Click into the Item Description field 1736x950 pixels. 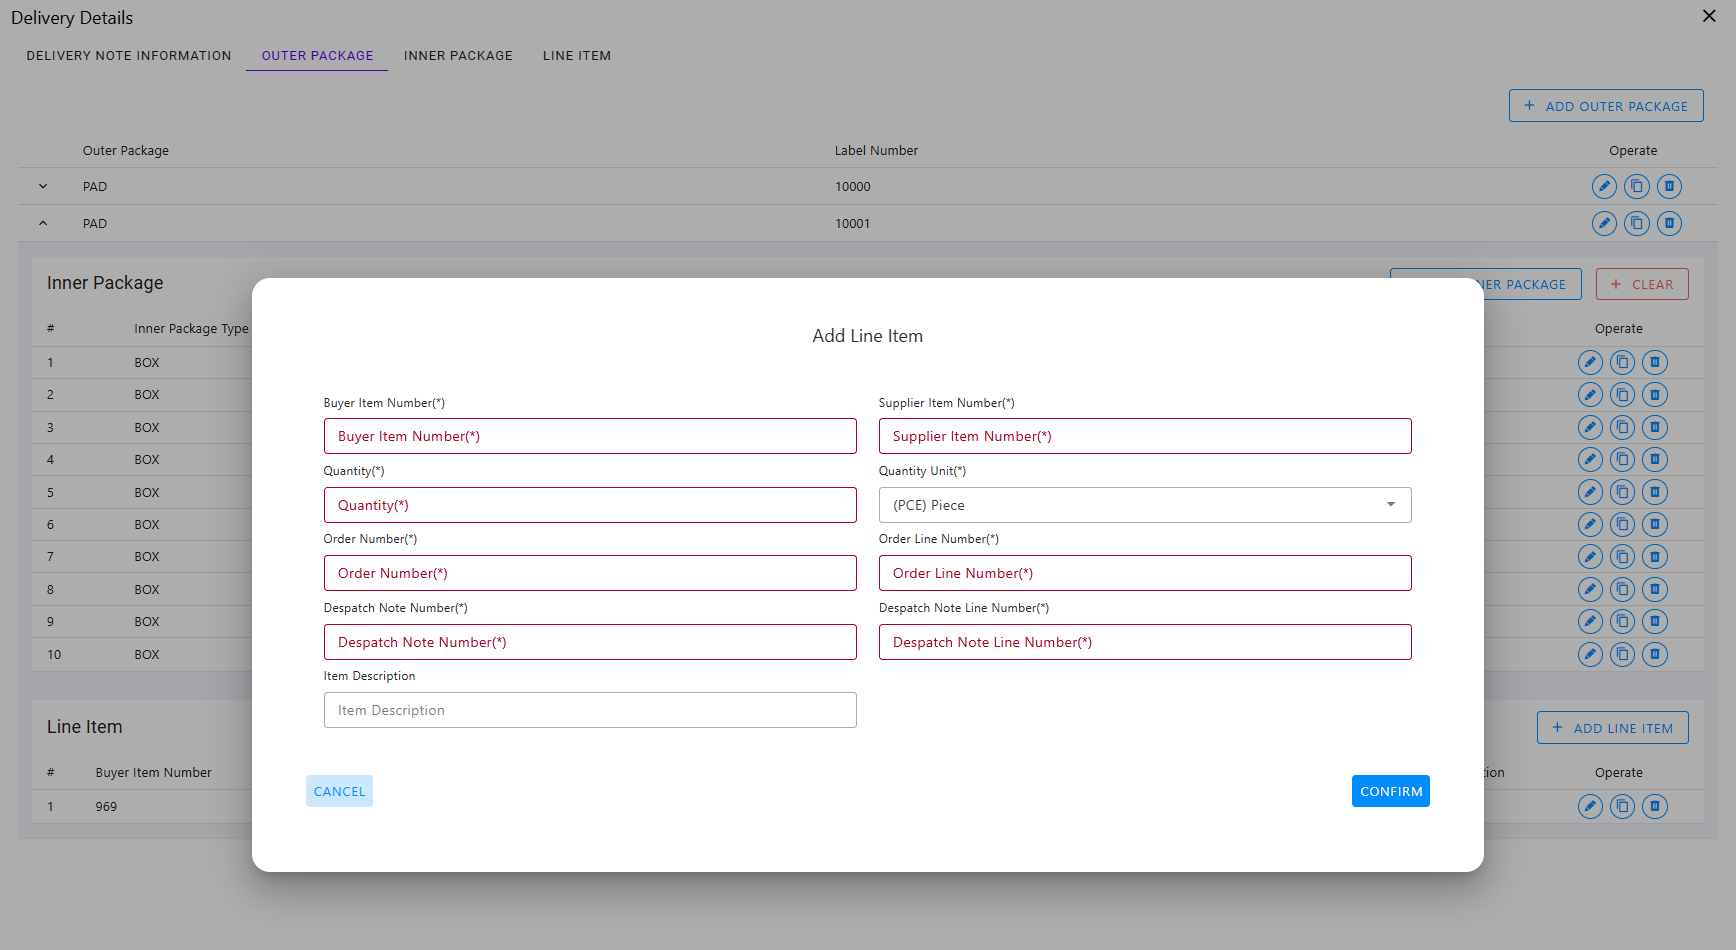tap(589, 710)
